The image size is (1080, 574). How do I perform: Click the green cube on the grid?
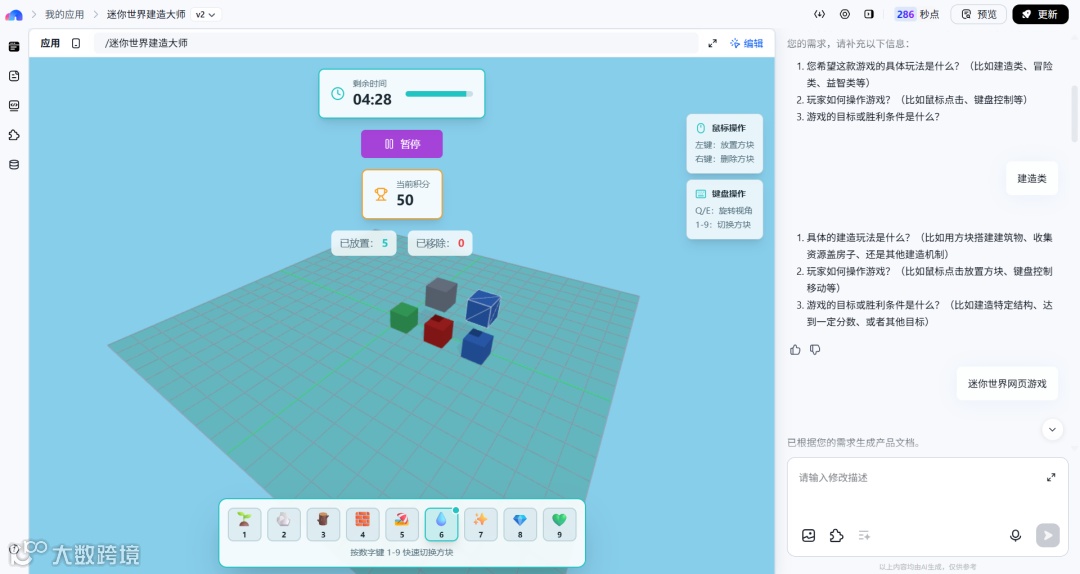[404, 317]
